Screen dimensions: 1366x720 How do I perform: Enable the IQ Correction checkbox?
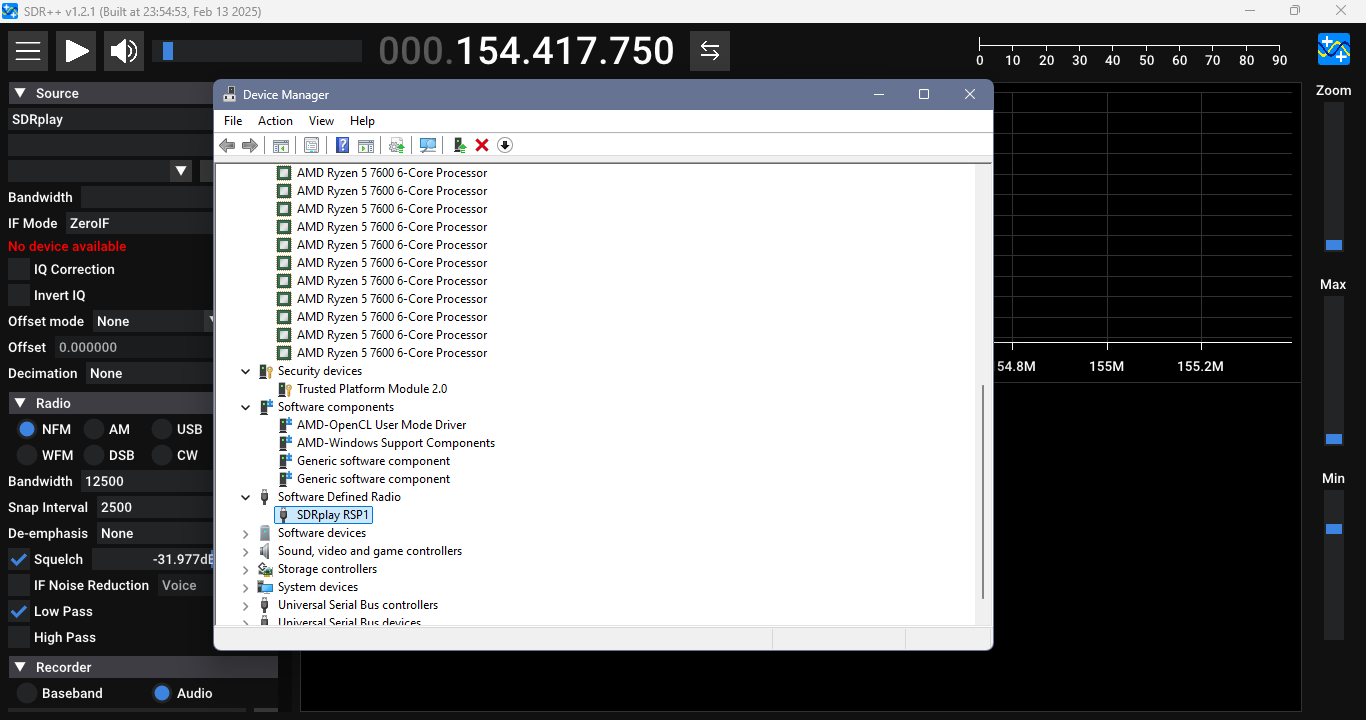coord(19,269)
